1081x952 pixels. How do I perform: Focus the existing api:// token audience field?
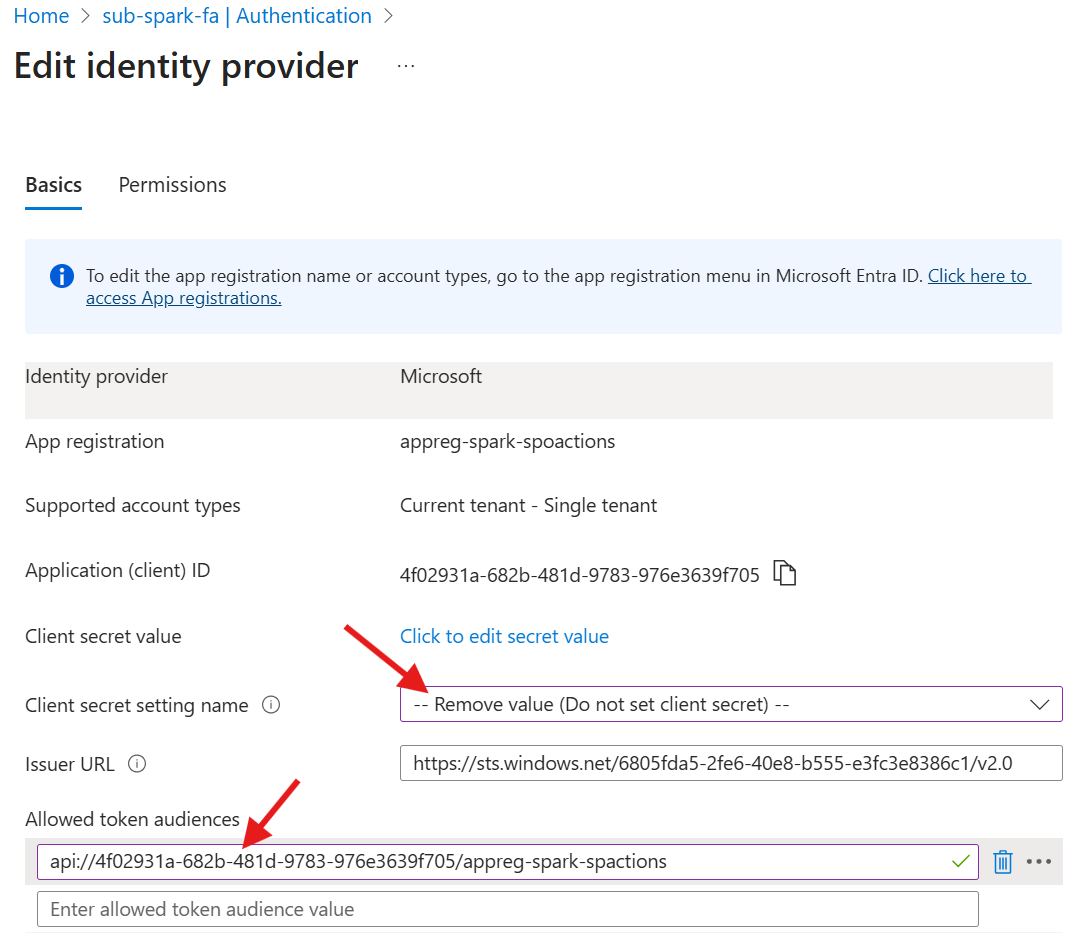(490, 862)
